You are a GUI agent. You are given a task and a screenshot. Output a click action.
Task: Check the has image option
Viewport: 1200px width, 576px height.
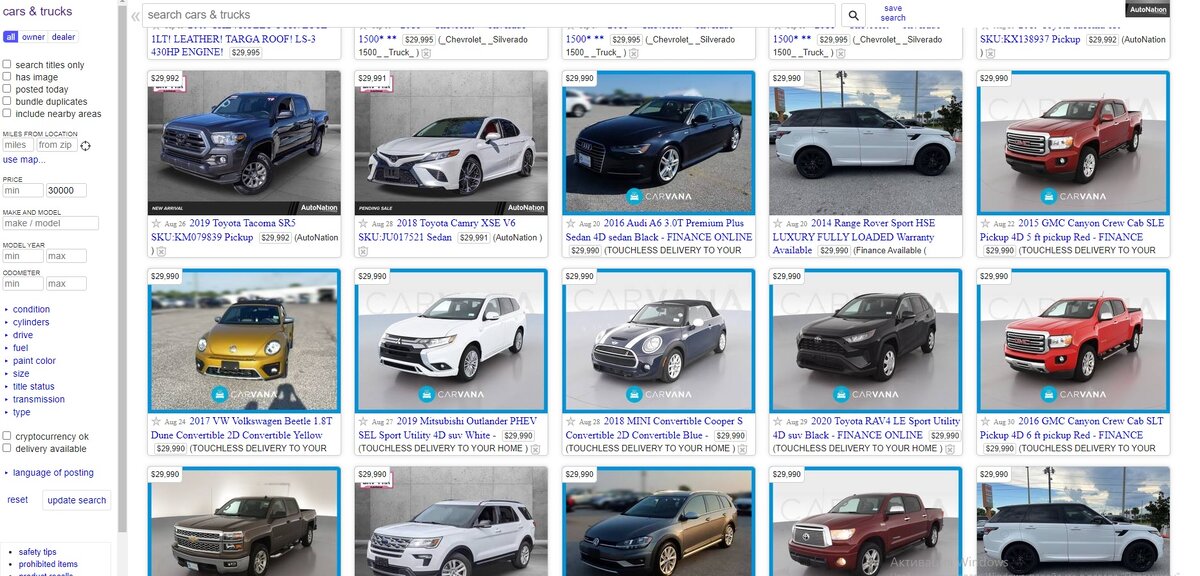[x=7, y=76]
